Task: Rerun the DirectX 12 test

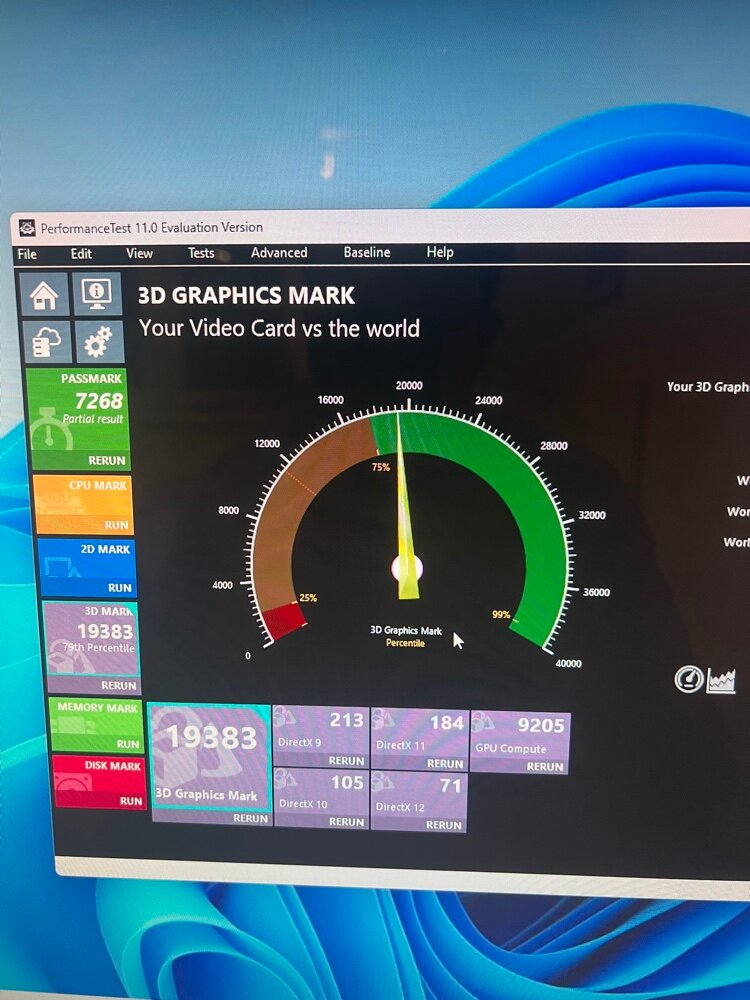Action: (x=444, y=825)
